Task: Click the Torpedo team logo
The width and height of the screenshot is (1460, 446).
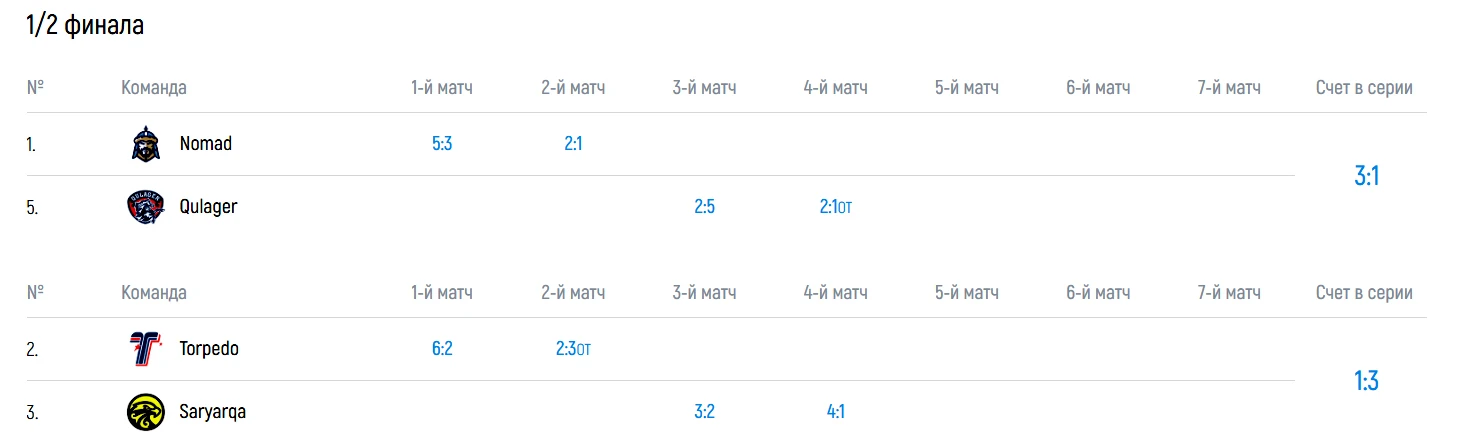Action: pyautogui.click(x=146, y=349)
